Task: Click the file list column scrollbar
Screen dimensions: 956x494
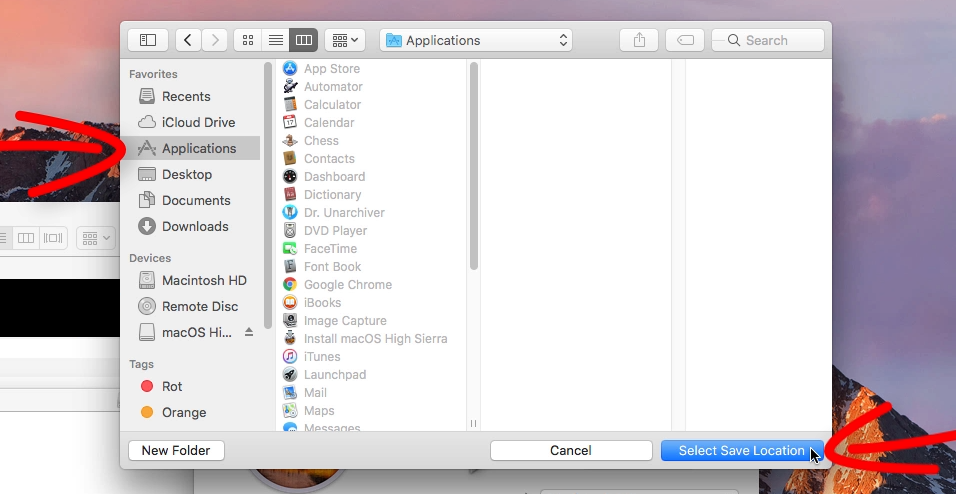Action: pos(474,166)
